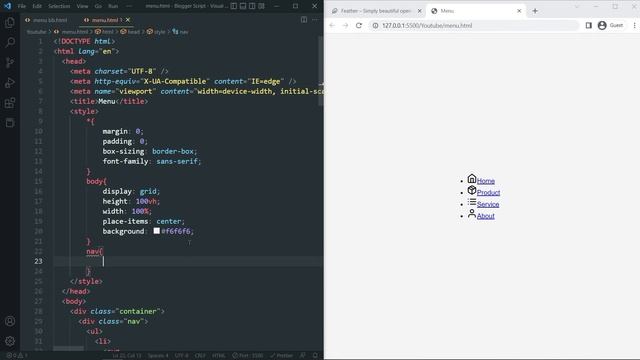640x360 pixels.
Task: Click the VS Code logo icon
Action: tap(7, 6)
